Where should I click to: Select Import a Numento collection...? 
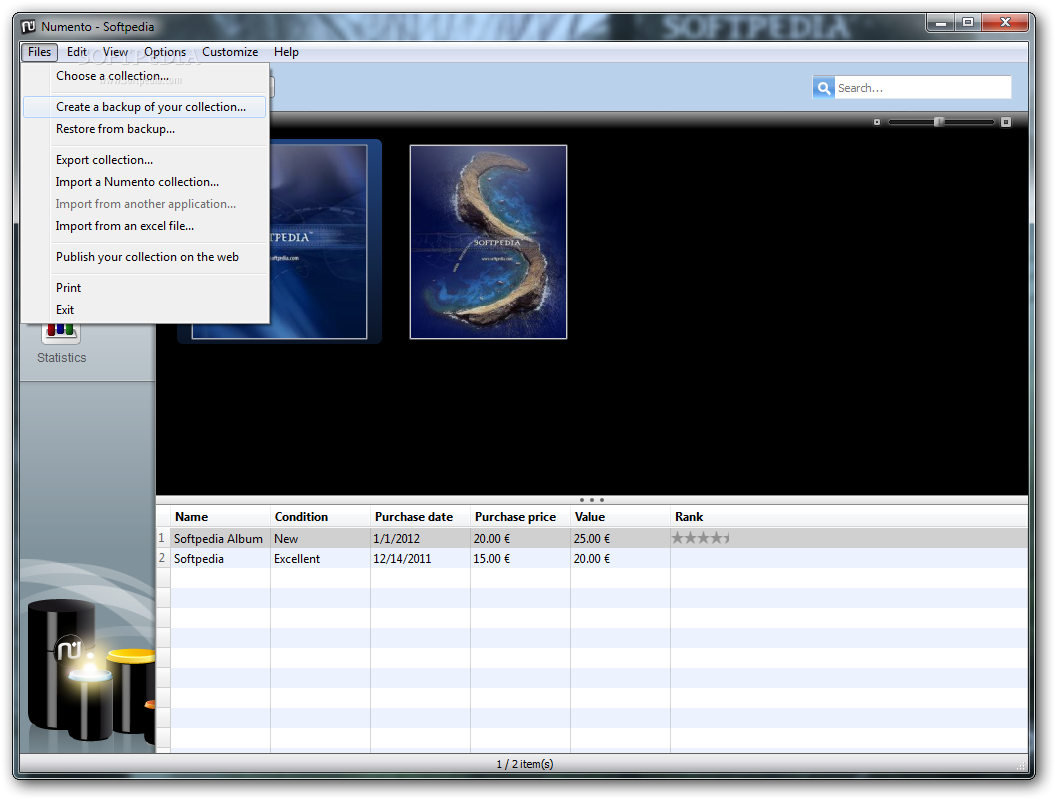[x=145, y=182]
